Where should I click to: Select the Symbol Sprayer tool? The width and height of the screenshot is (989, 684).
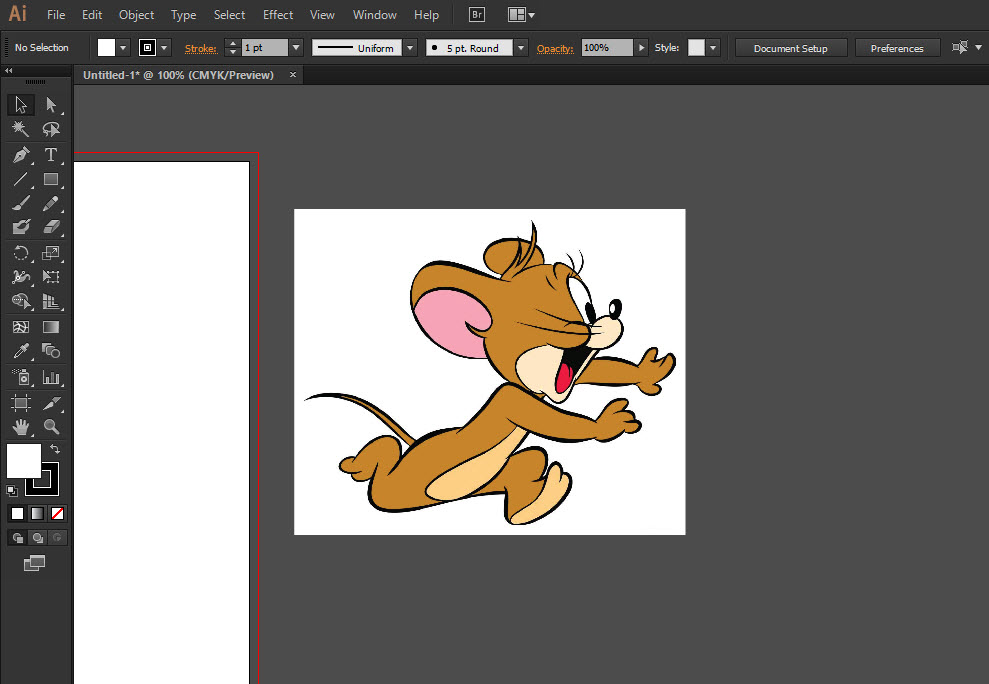point(21,377)
